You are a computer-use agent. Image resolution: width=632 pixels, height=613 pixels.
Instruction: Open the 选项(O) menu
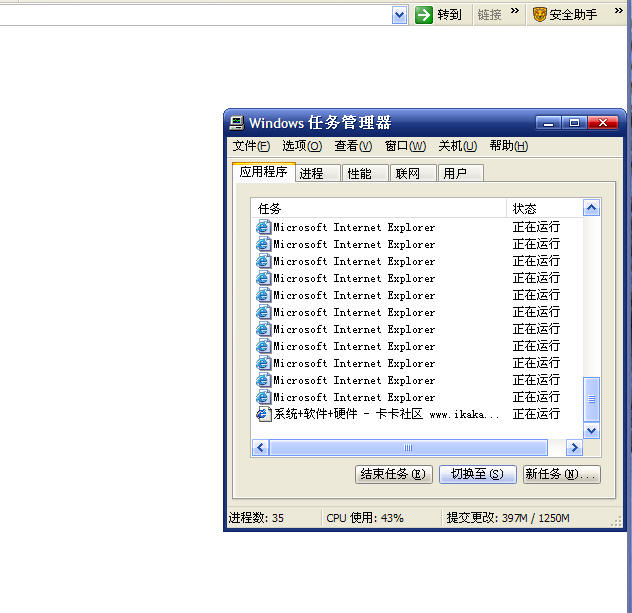[302, 146]
